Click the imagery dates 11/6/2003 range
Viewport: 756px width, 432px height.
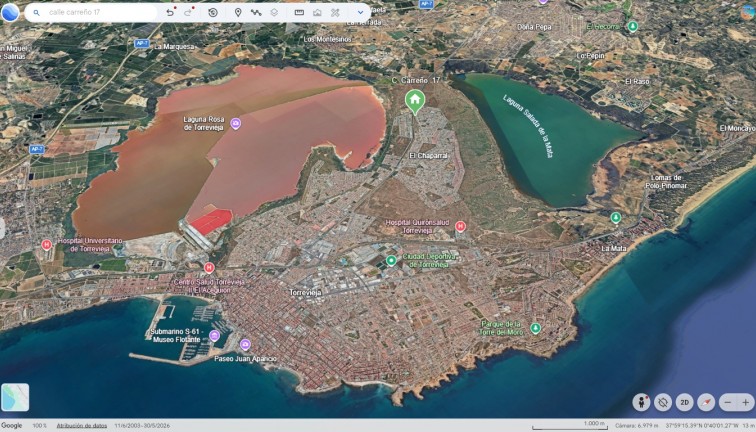142,426
